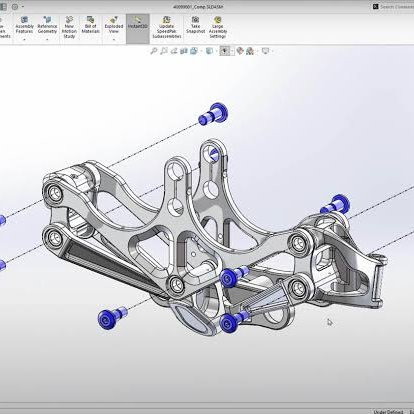Viewport: 414px width, 414px height.
Task: Select the isolated blue bolt at lower left
Action: coord(112,317)
